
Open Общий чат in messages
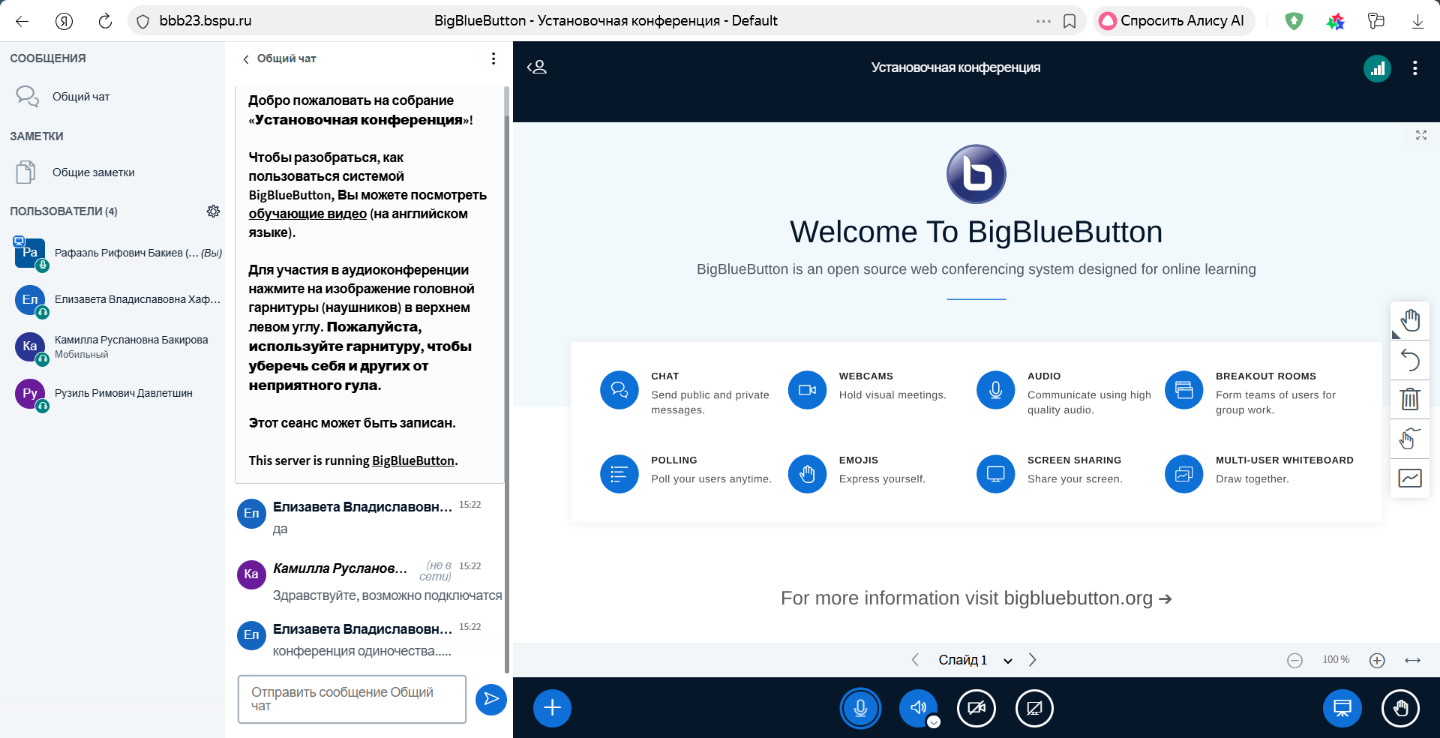point(80,97)
